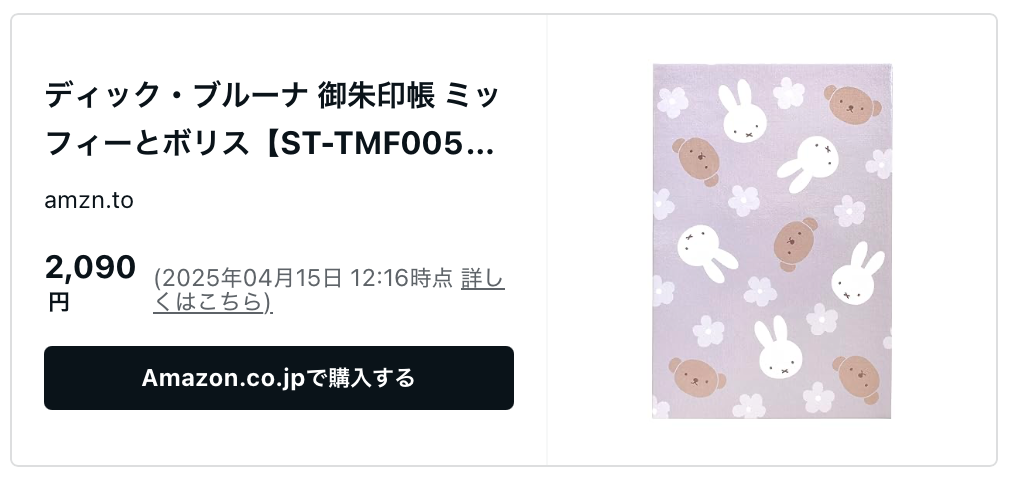Click the Miffy face at bottom center of cover
The image size is (1012, 482).
click(x=779, y=349)
